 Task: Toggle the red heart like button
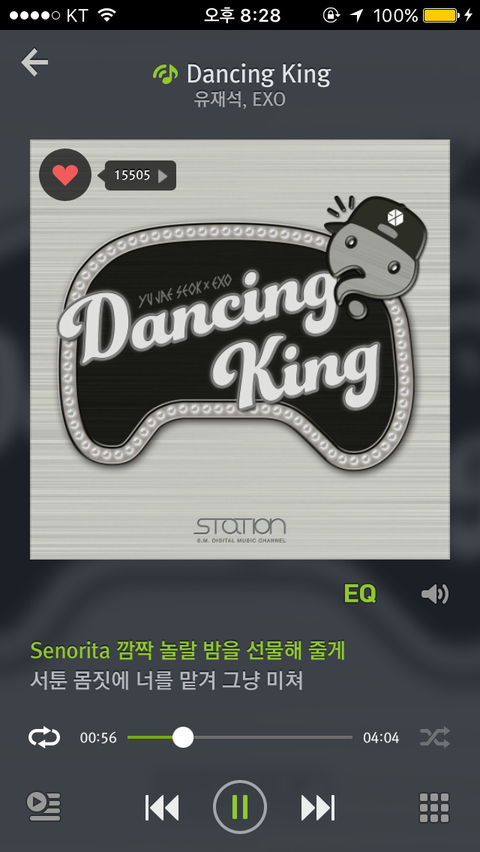65,175
